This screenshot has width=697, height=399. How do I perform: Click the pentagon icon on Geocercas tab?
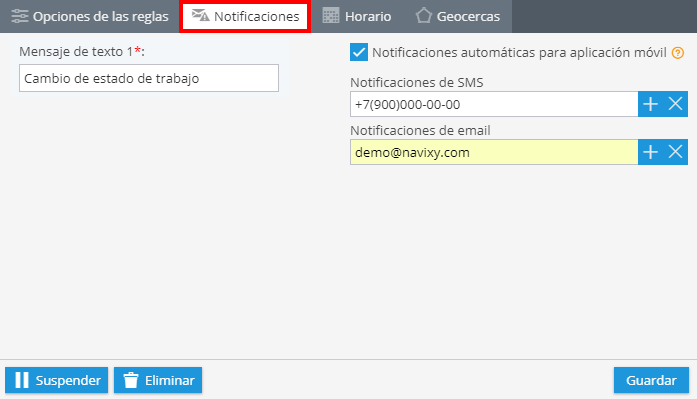(424, 16)
